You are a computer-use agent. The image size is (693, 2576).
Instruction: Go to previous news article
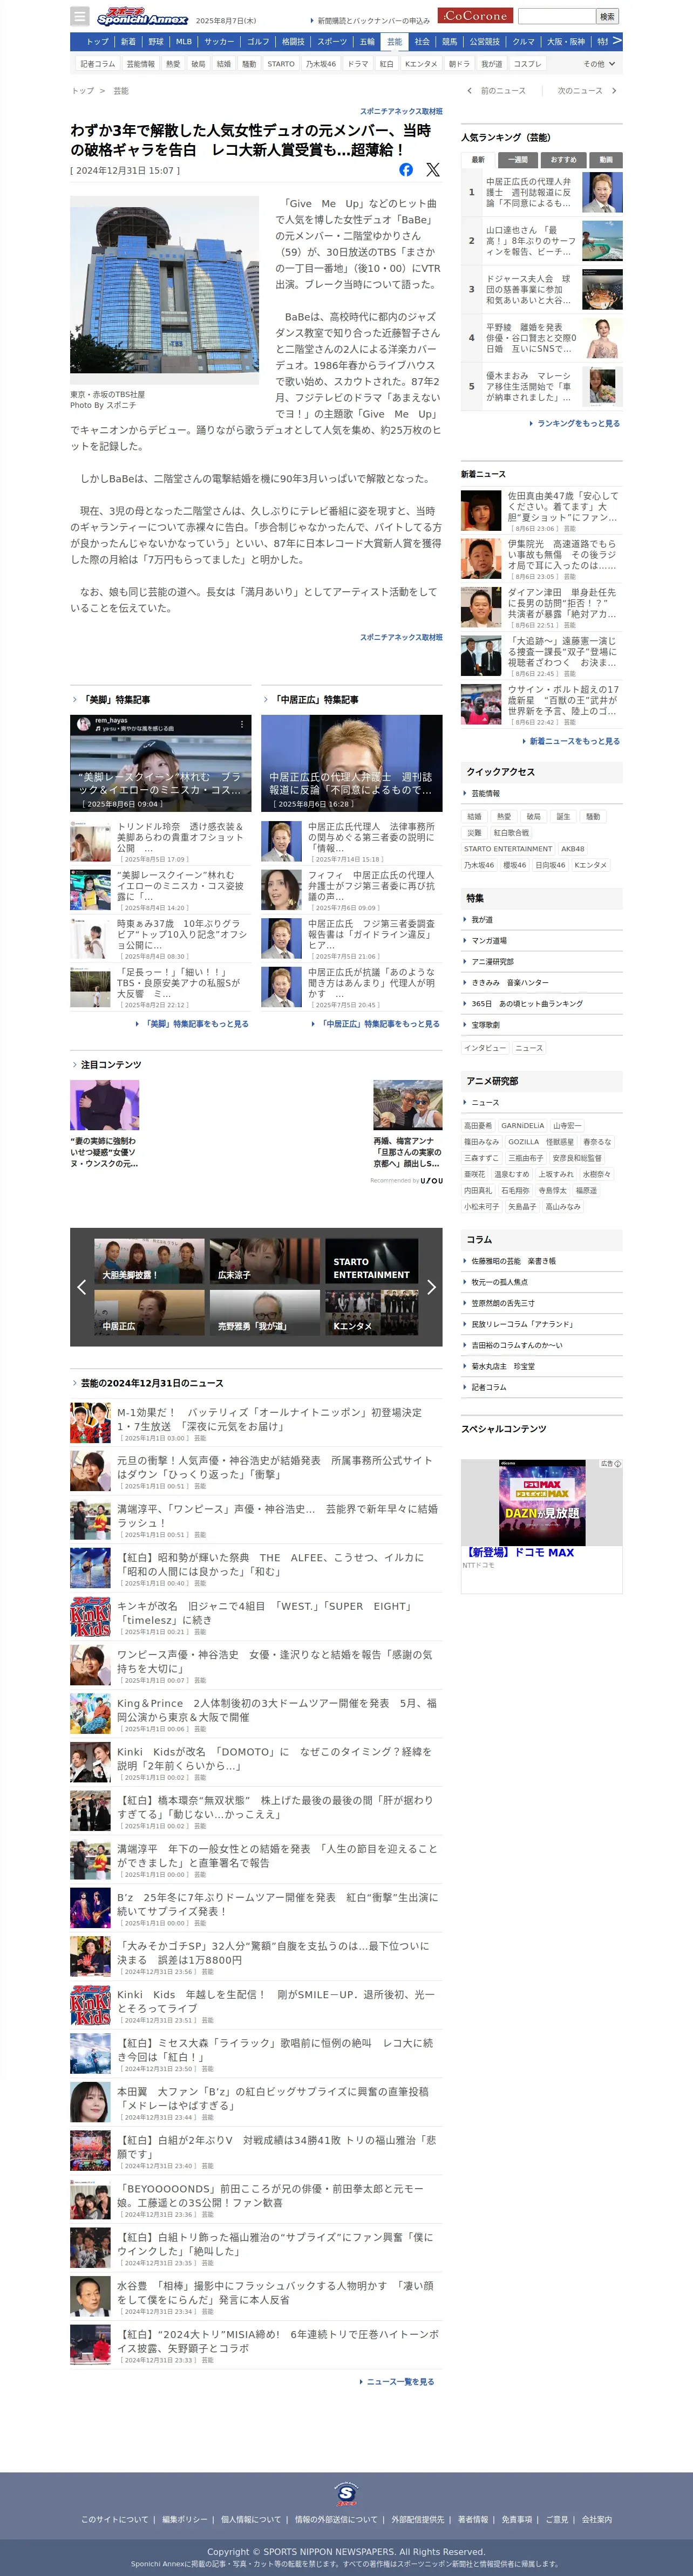[x=496, y=91]
